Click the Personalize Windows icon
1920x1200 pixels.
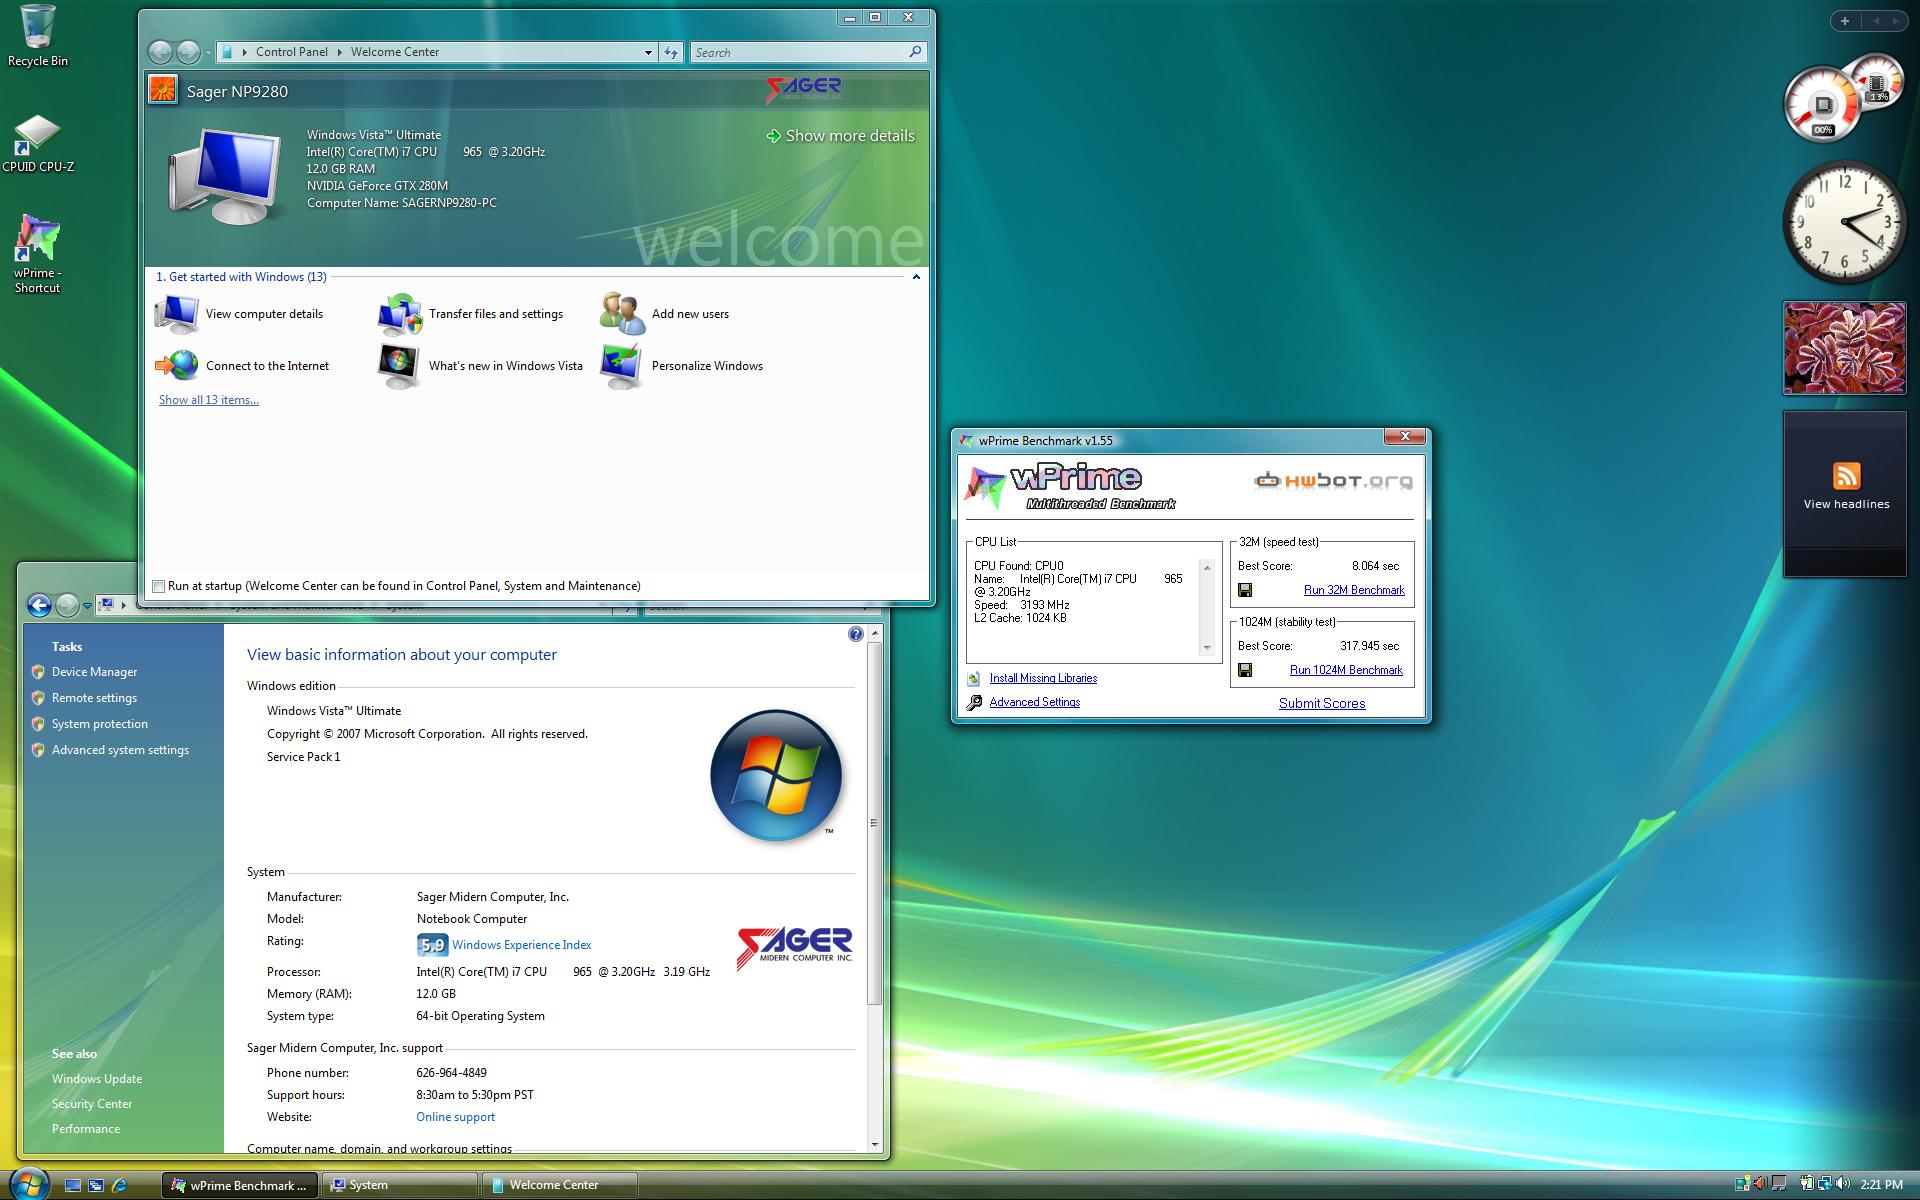tap(622, 366)
